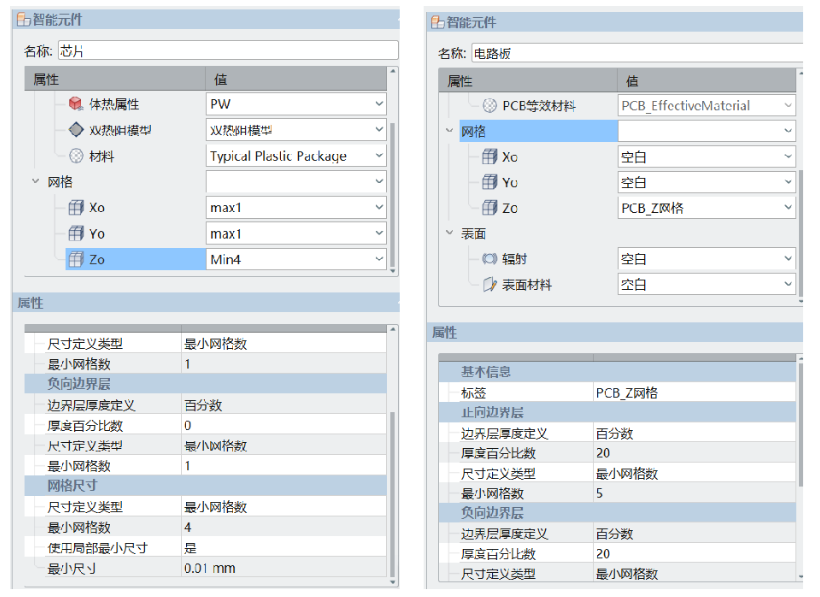
Task: Click the 表面材料 surface material icon
Action: pyautogui.click(x=489, y=285)
